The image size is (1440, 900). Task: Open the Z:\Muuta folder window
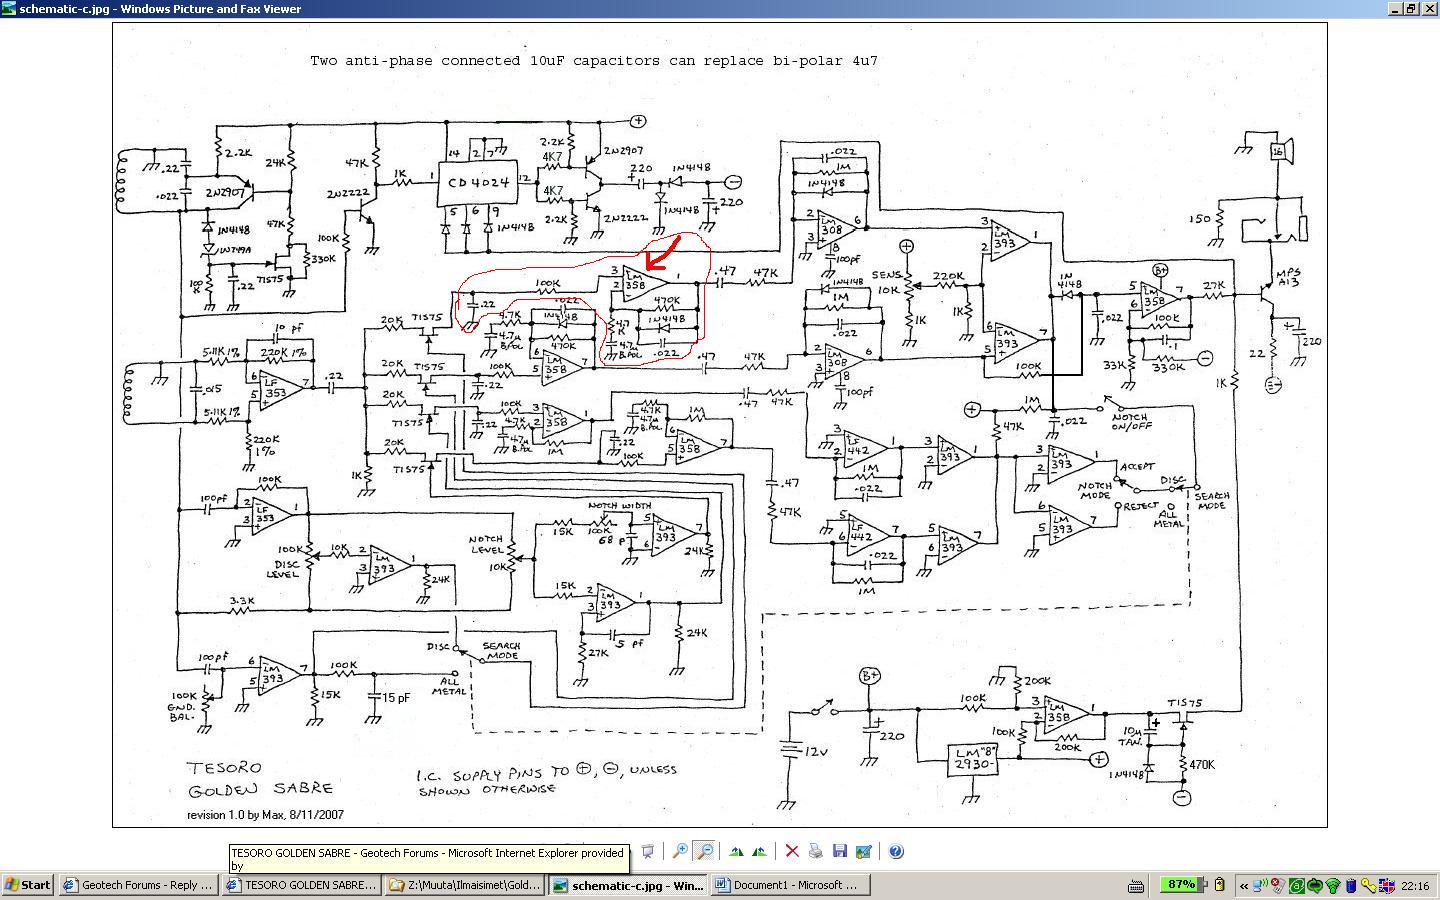(x=465, y=885)
